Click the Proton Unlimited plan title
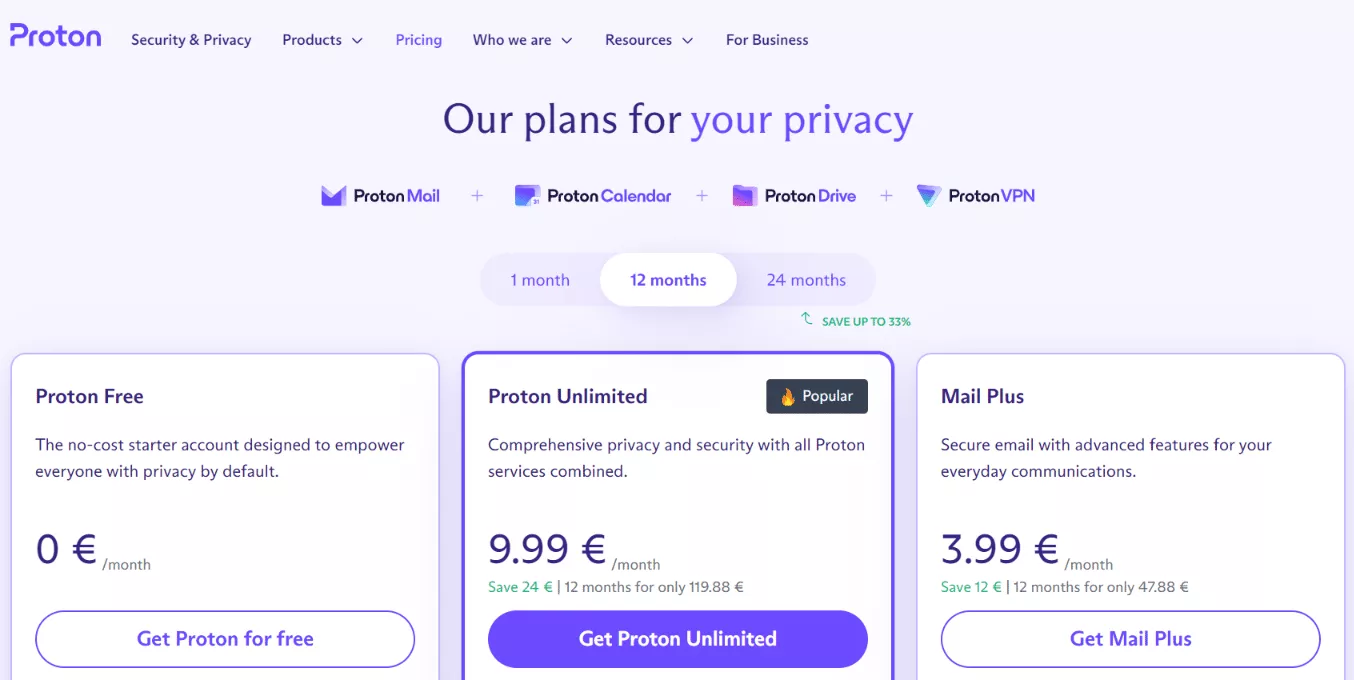Viewport: 1354px width, 680px height. coord(567,396)
